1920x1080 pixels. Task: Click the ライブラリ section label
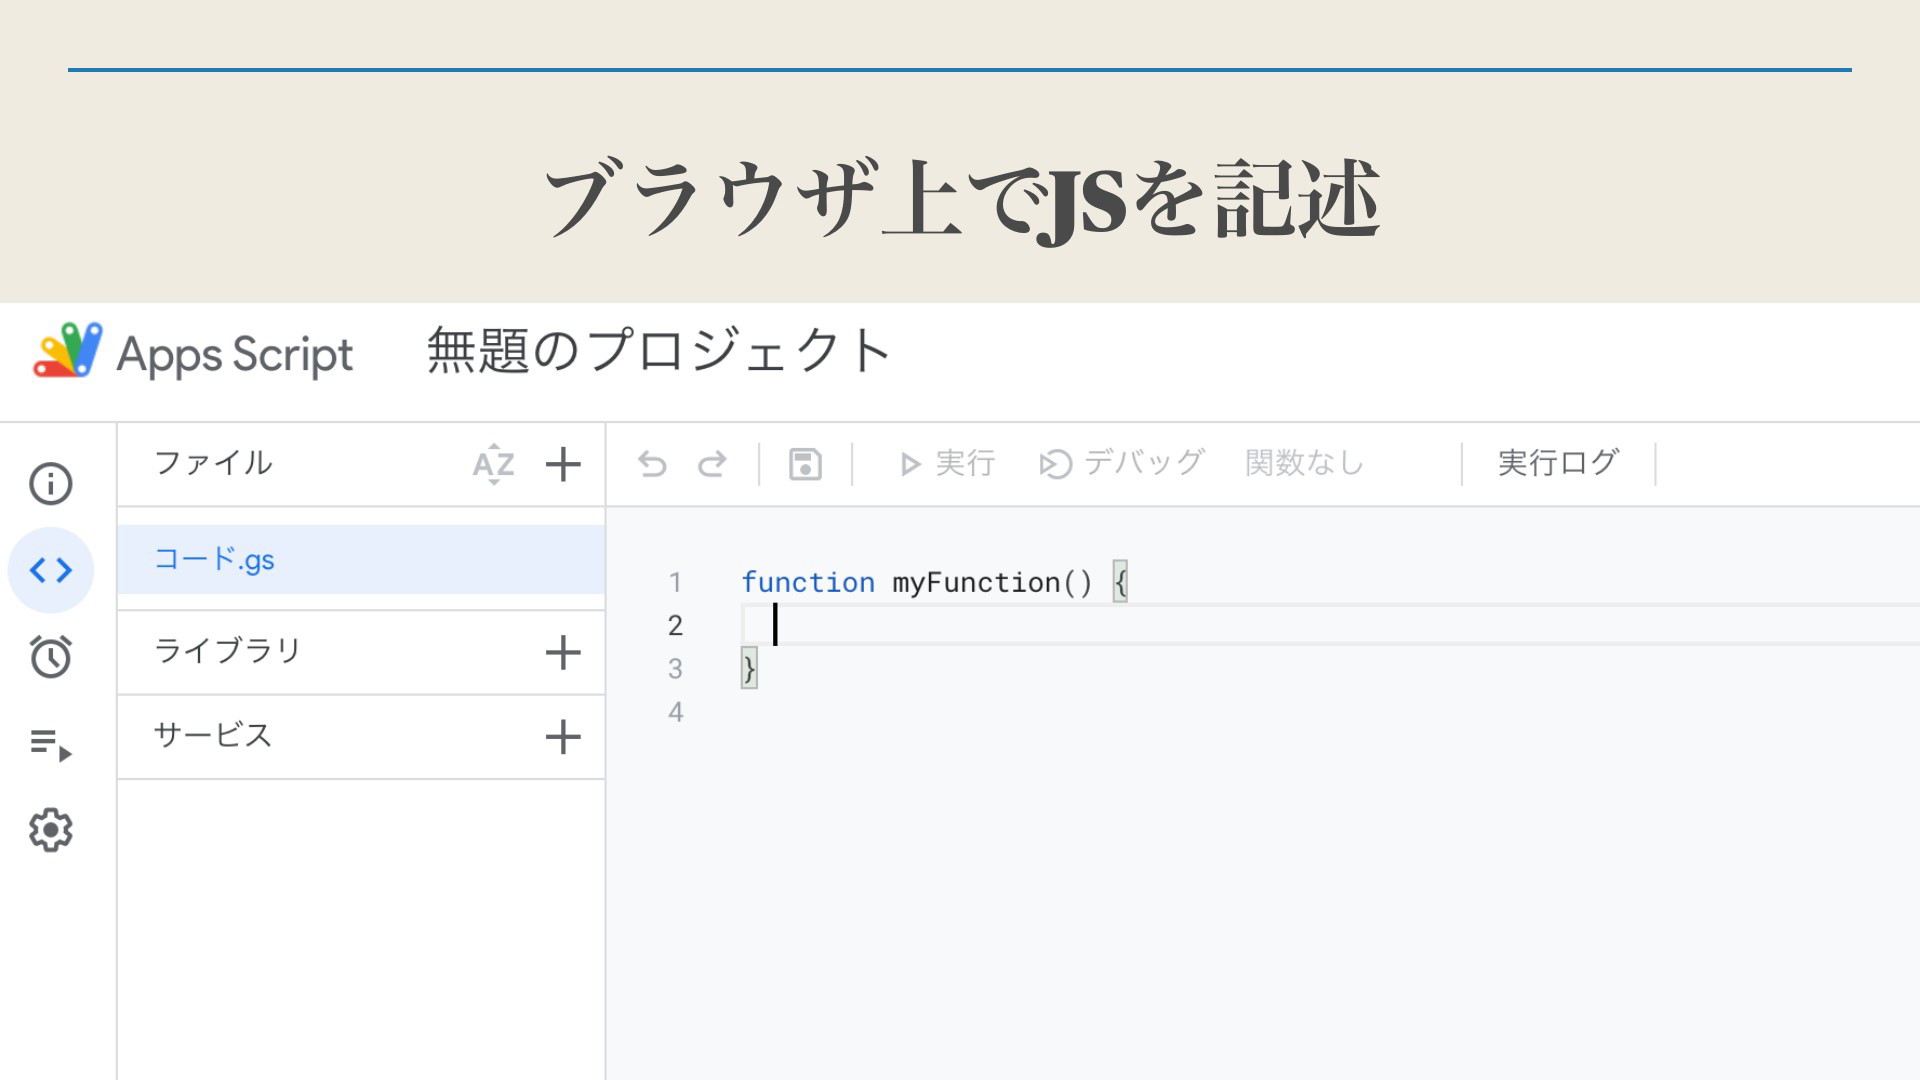pyautogui.click(x=228, y=651)
